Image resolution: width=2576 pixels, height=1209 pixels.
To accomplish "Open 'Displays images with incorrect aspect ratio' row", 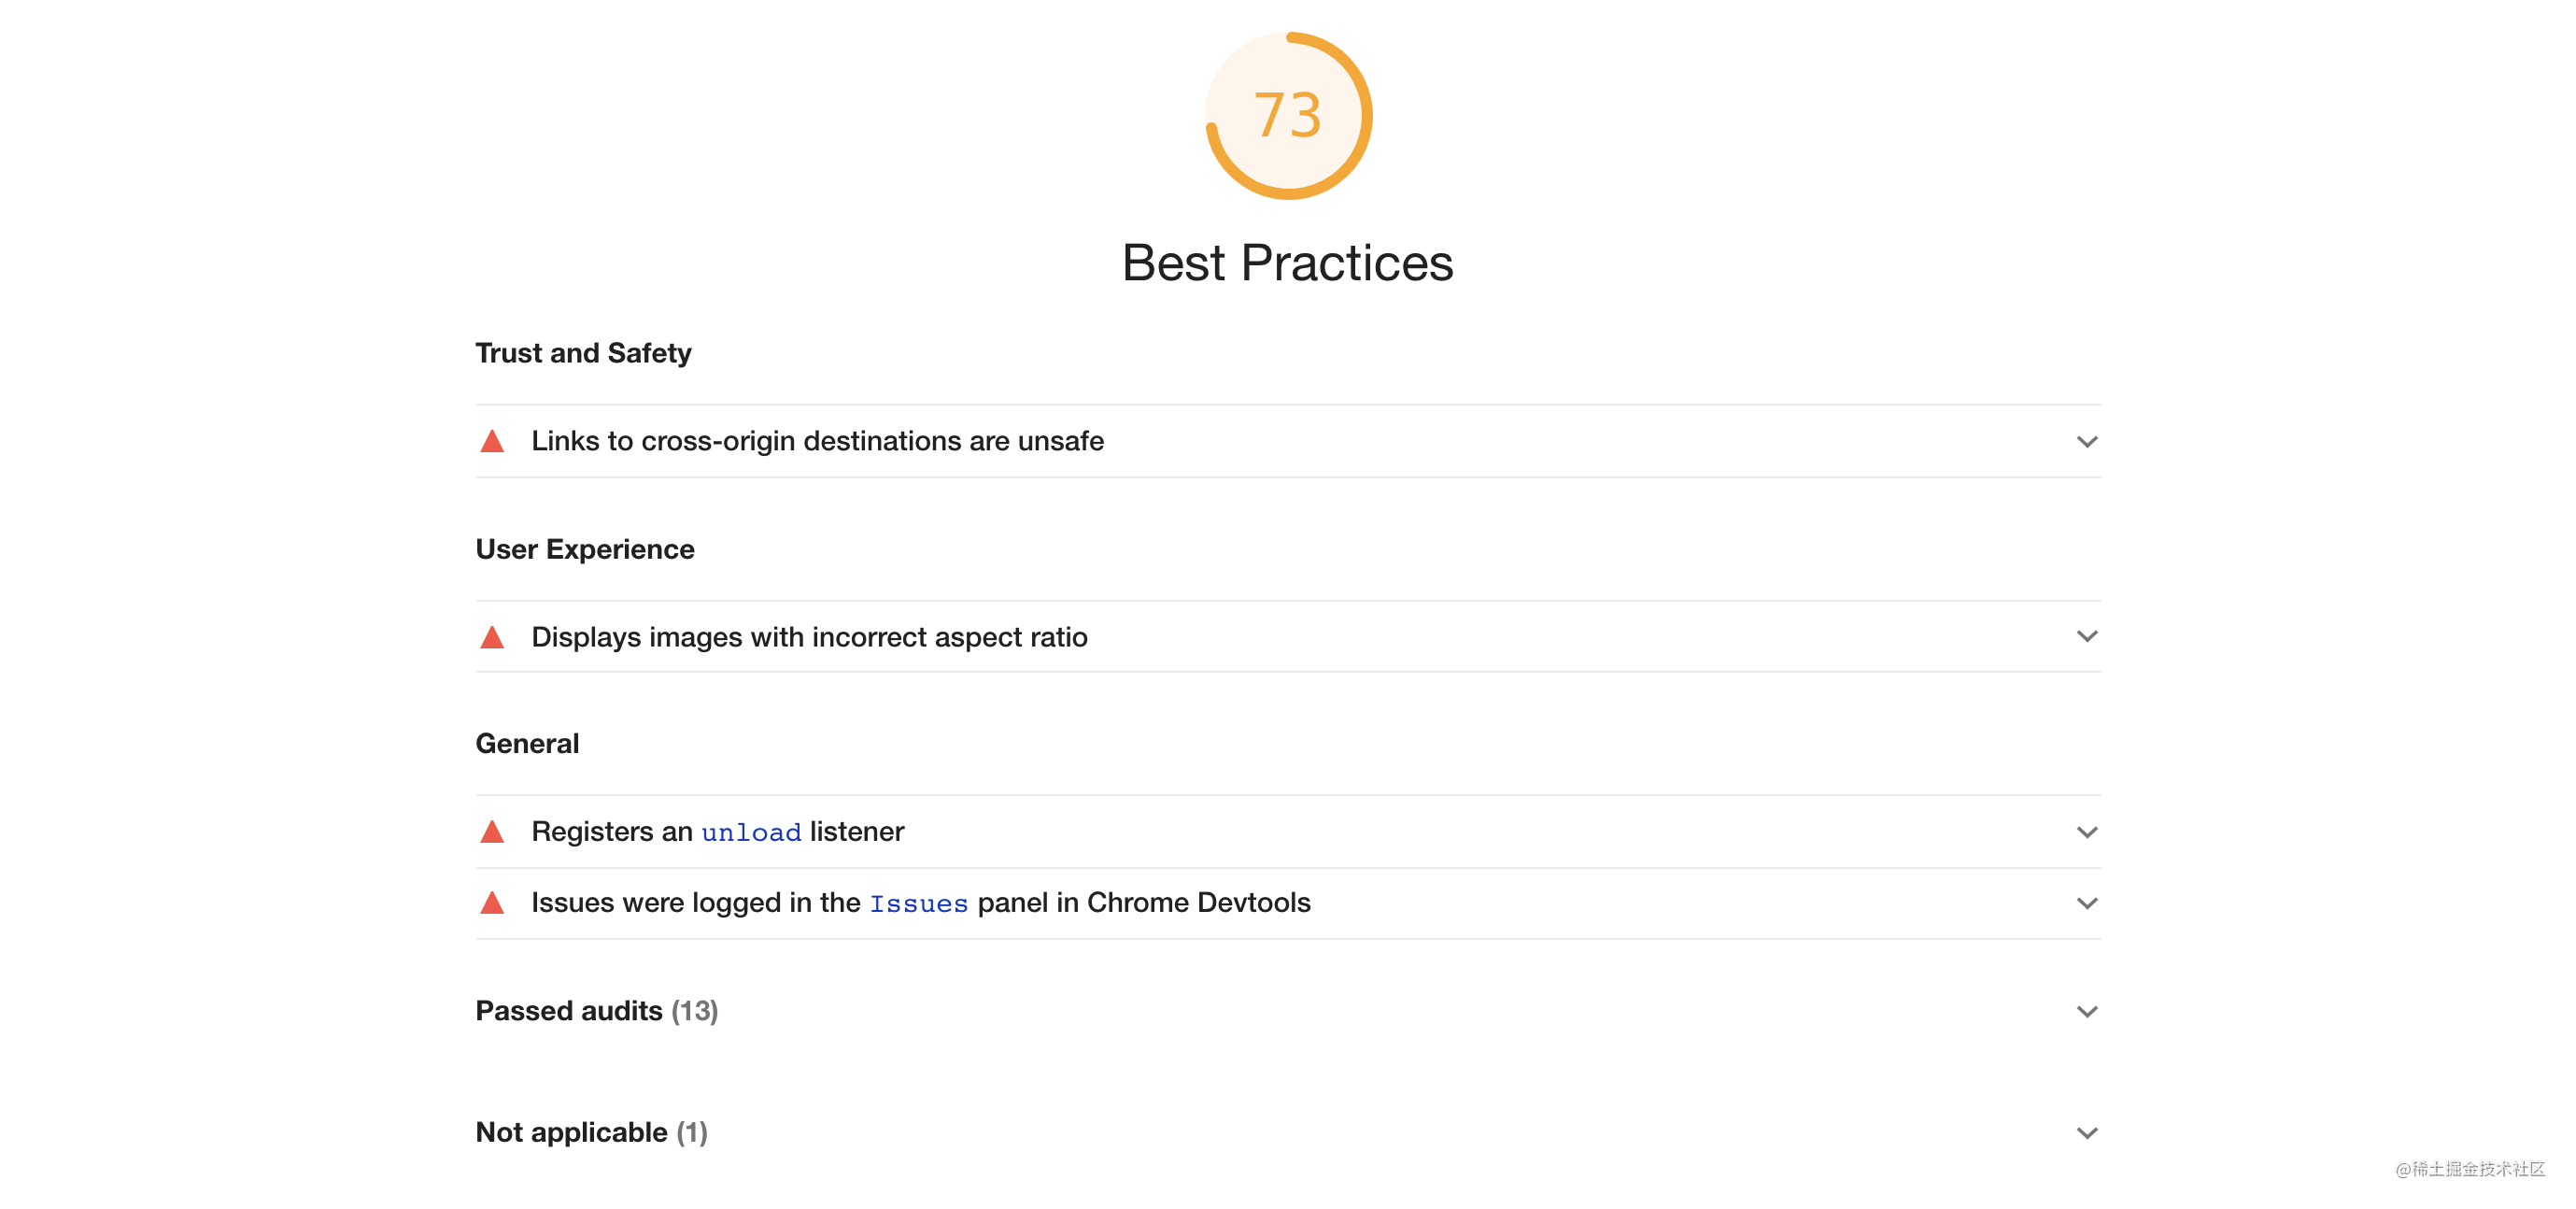I will pos(1288,637).
